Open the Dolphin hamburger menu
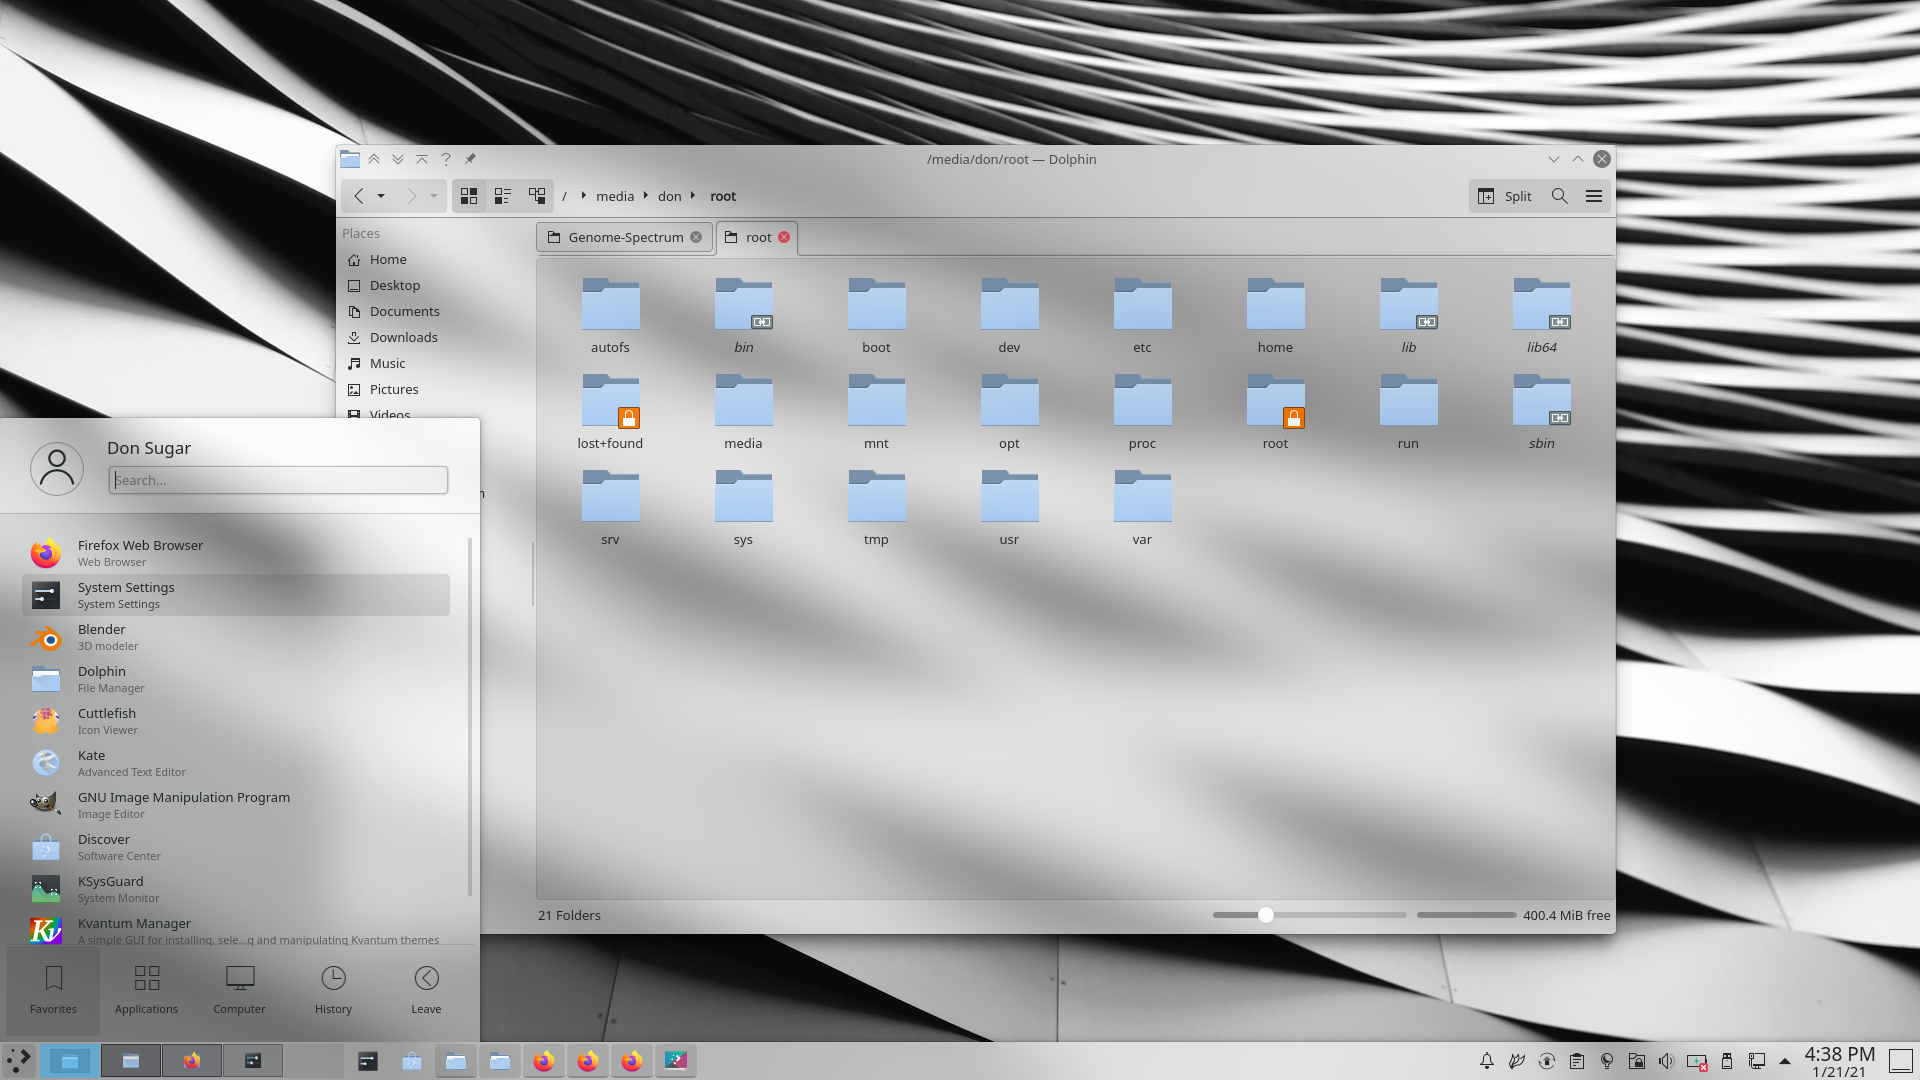1920x1080 pixels. (x=1594, y=196)
